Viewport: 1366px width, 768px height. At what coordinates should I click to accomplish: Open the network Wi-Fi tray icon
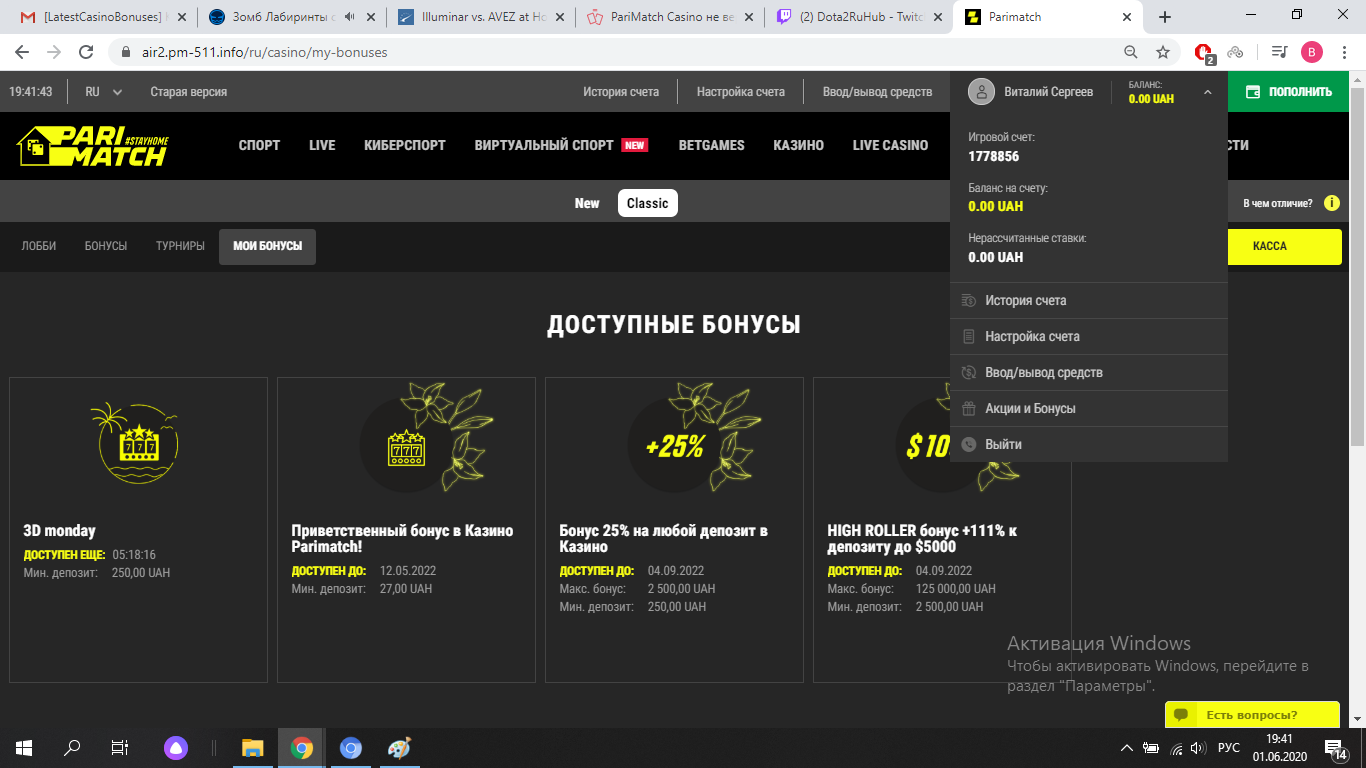pyautogui.click(x=1175, y=748)
